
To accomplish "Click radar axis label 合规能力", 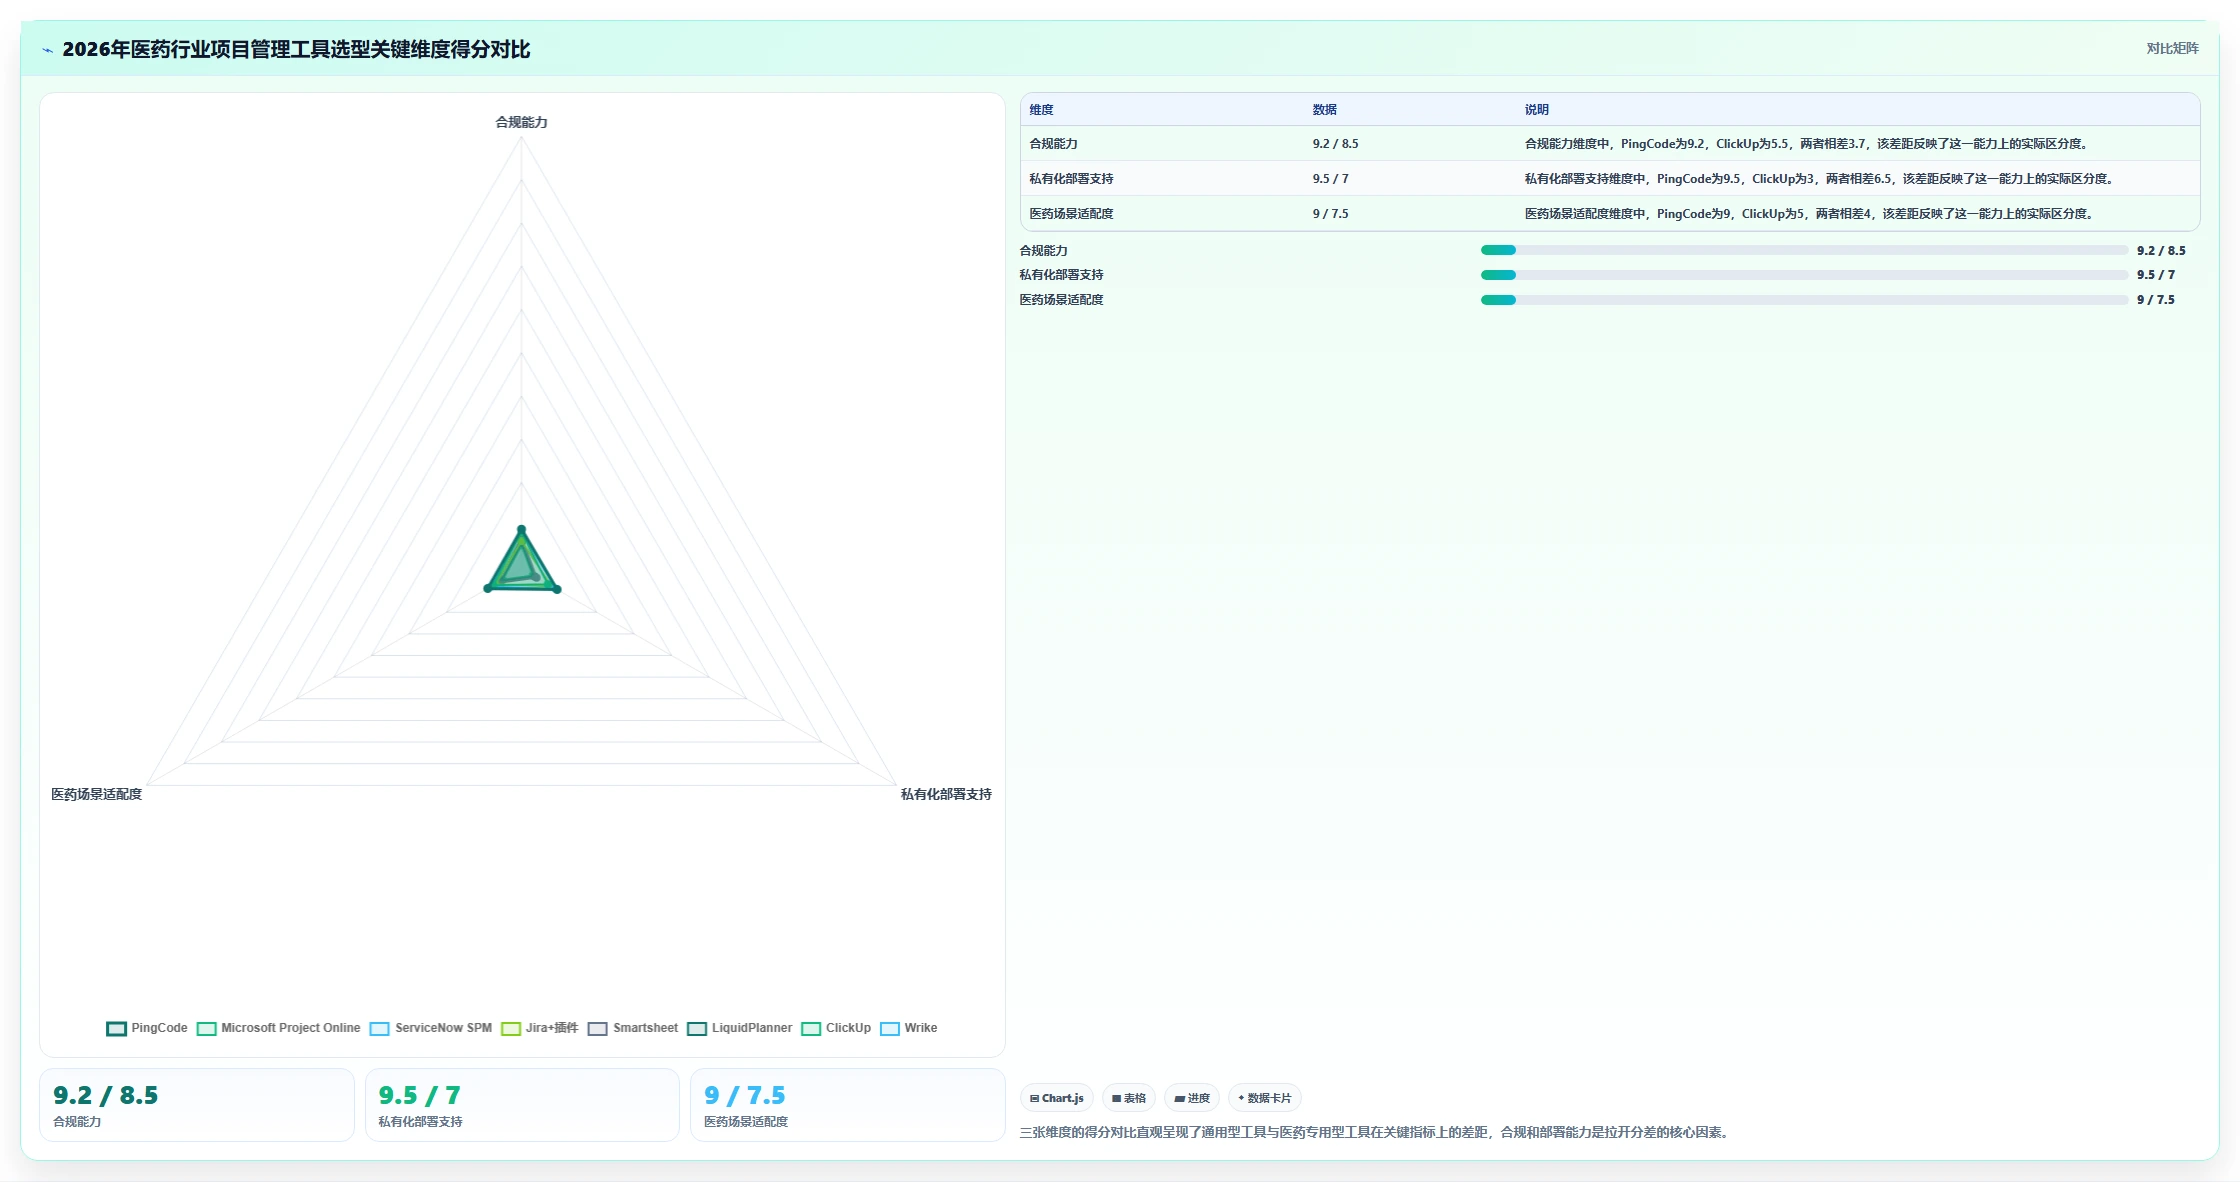I will pos(521,122).
